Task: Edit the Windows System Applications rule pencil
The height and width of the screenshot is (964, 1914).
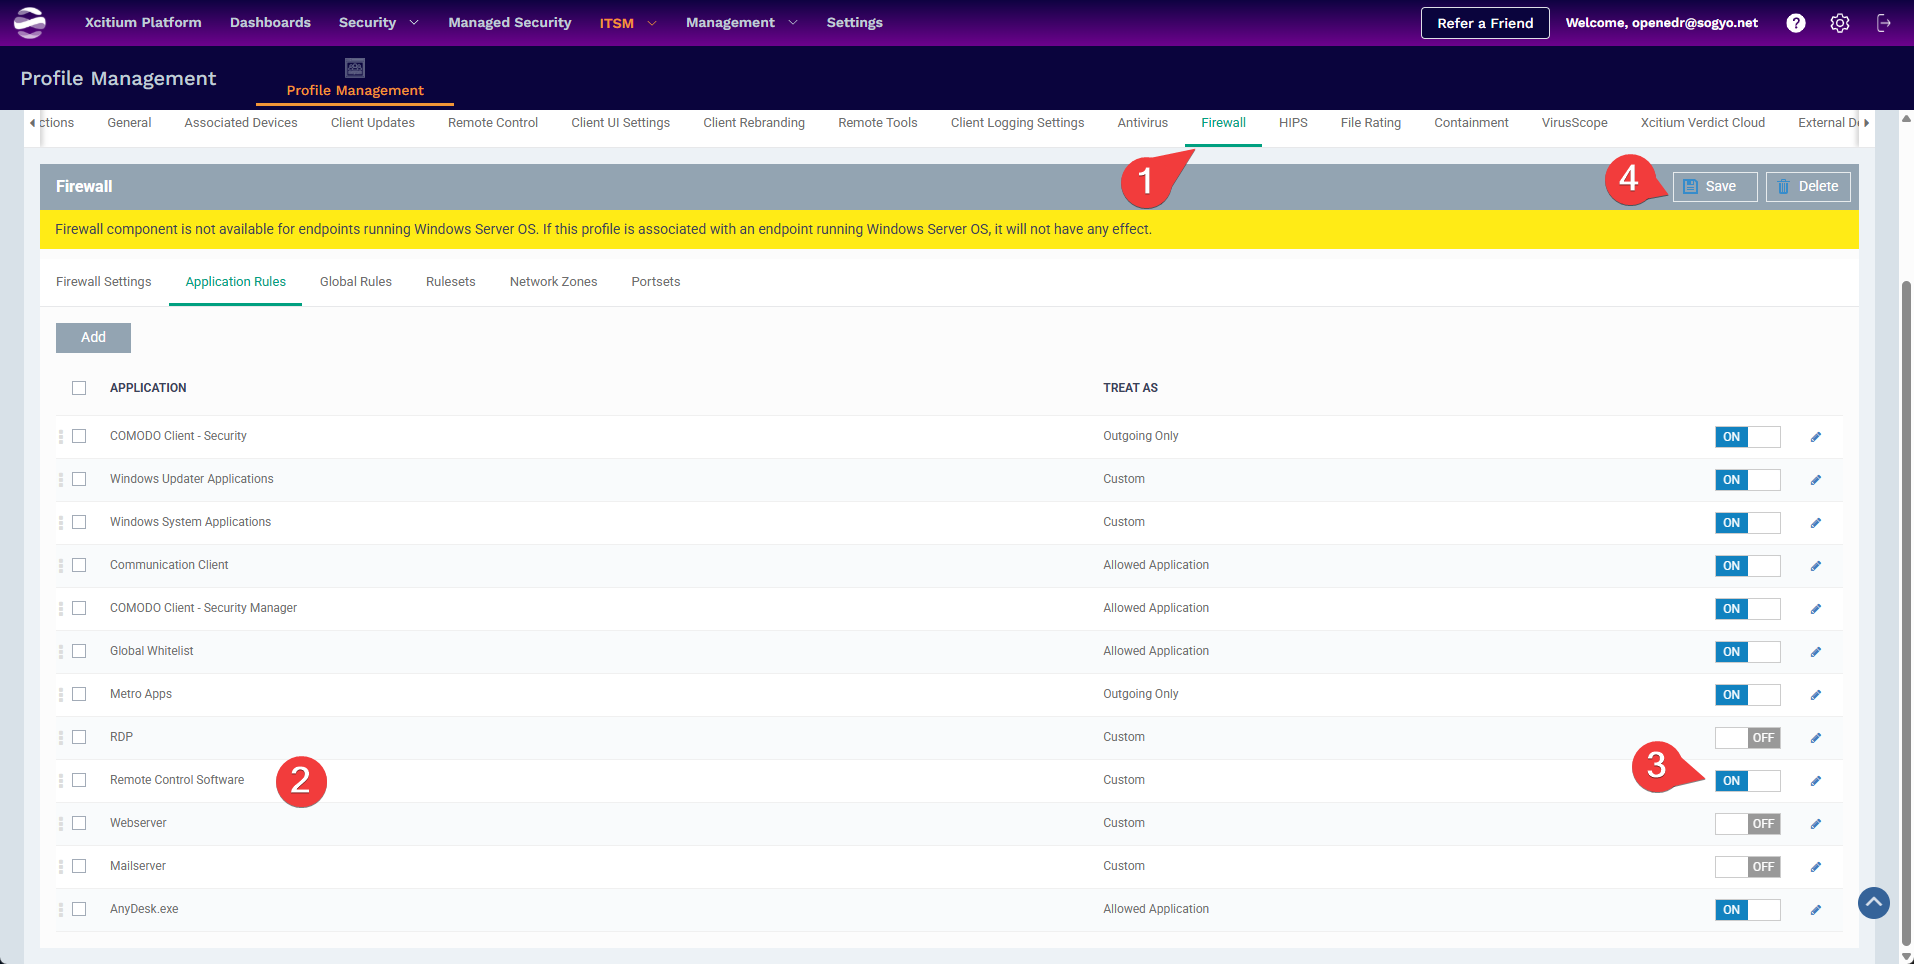Action: (1816, 523)
